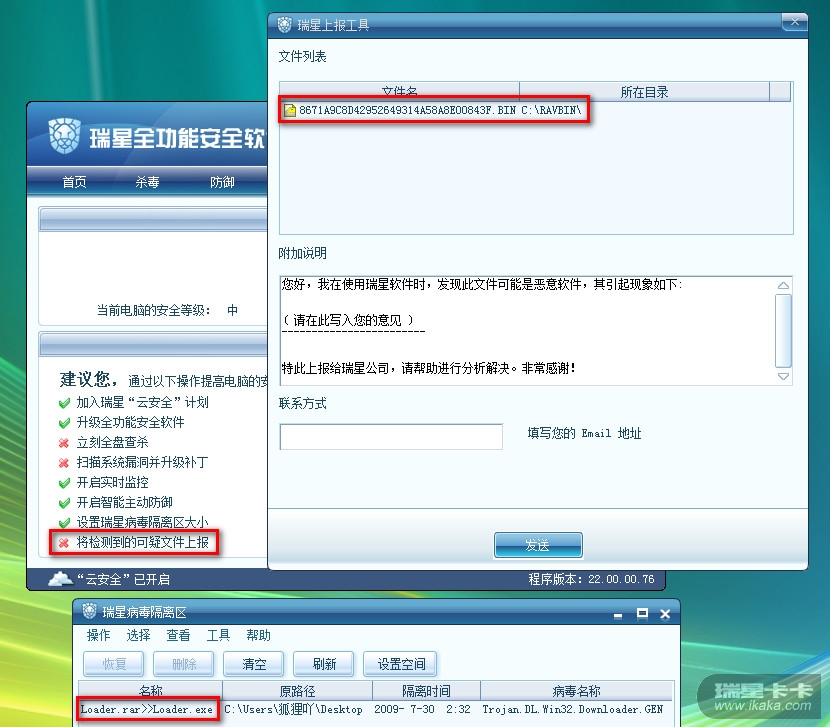Viewport: 830px width, 727px height.
Task: Click the shield icon in 瑞星上报工具 title bar
Action: tap(285, 24)
